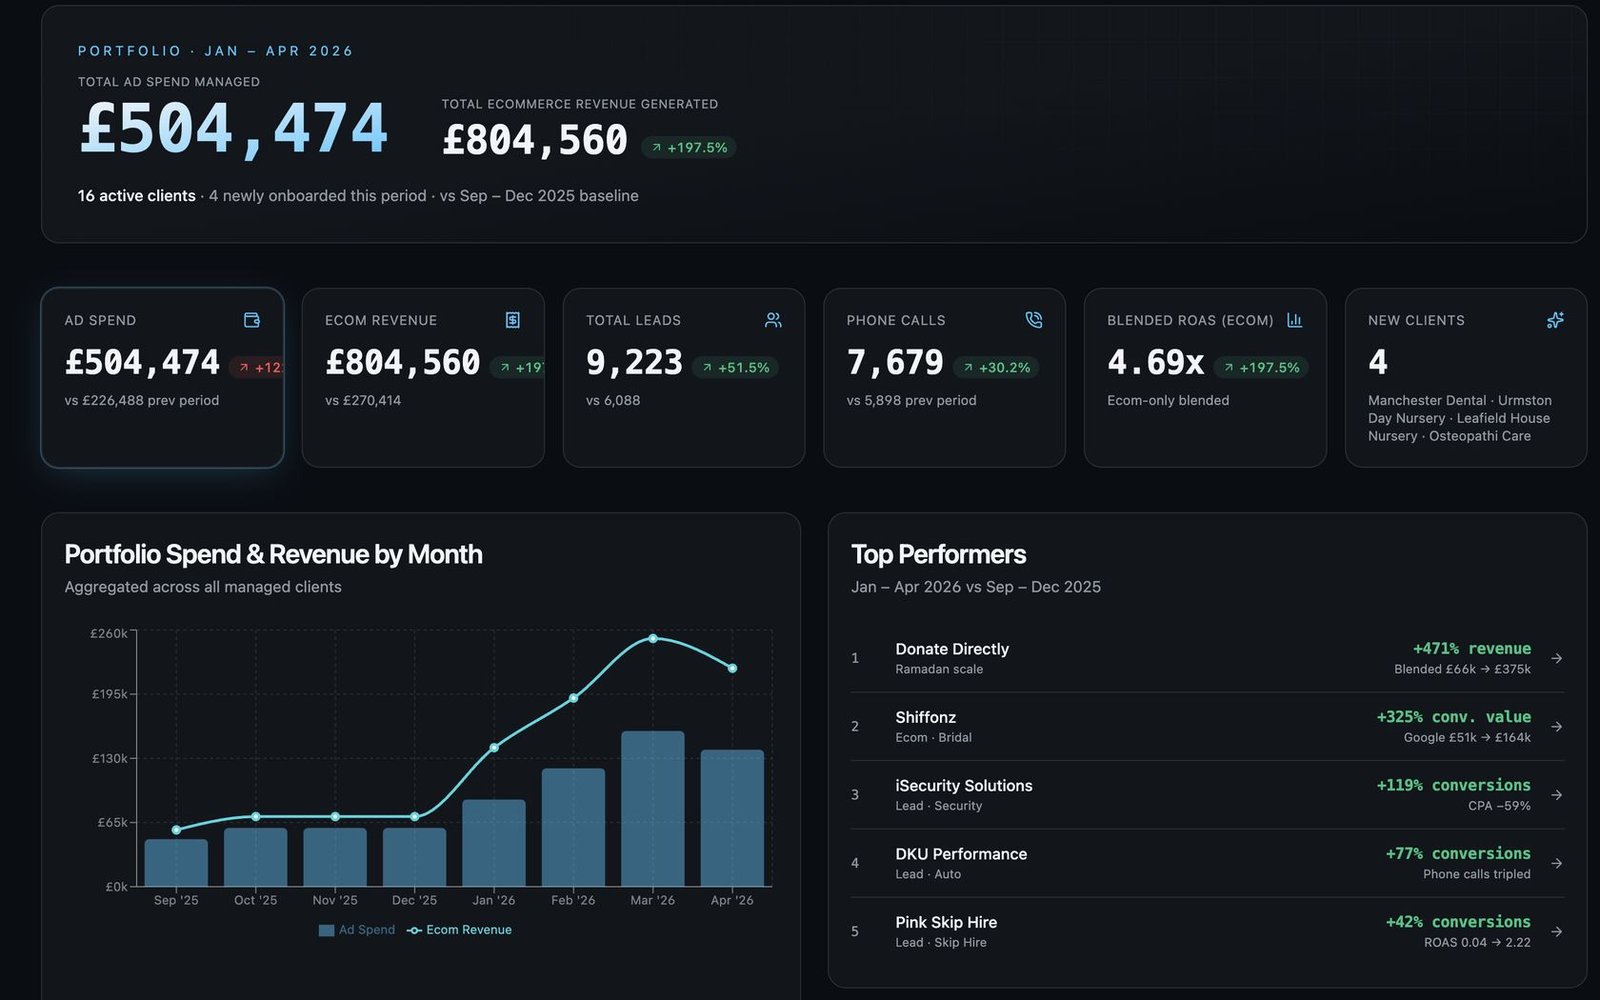
Task: Click the 'Portfolio · Jan – Apr 2026' heading
Action: tap(216, 51)
